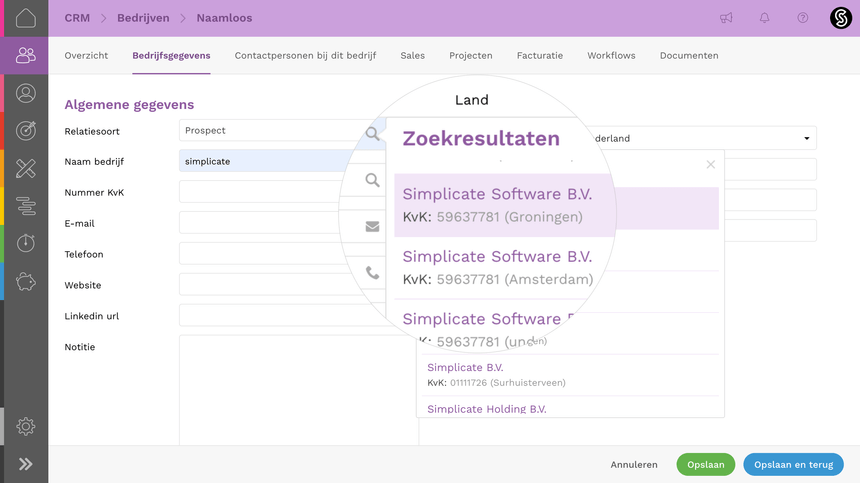
Task: Open the invoicing piggy bank icon
Action: tap(25, 281)
